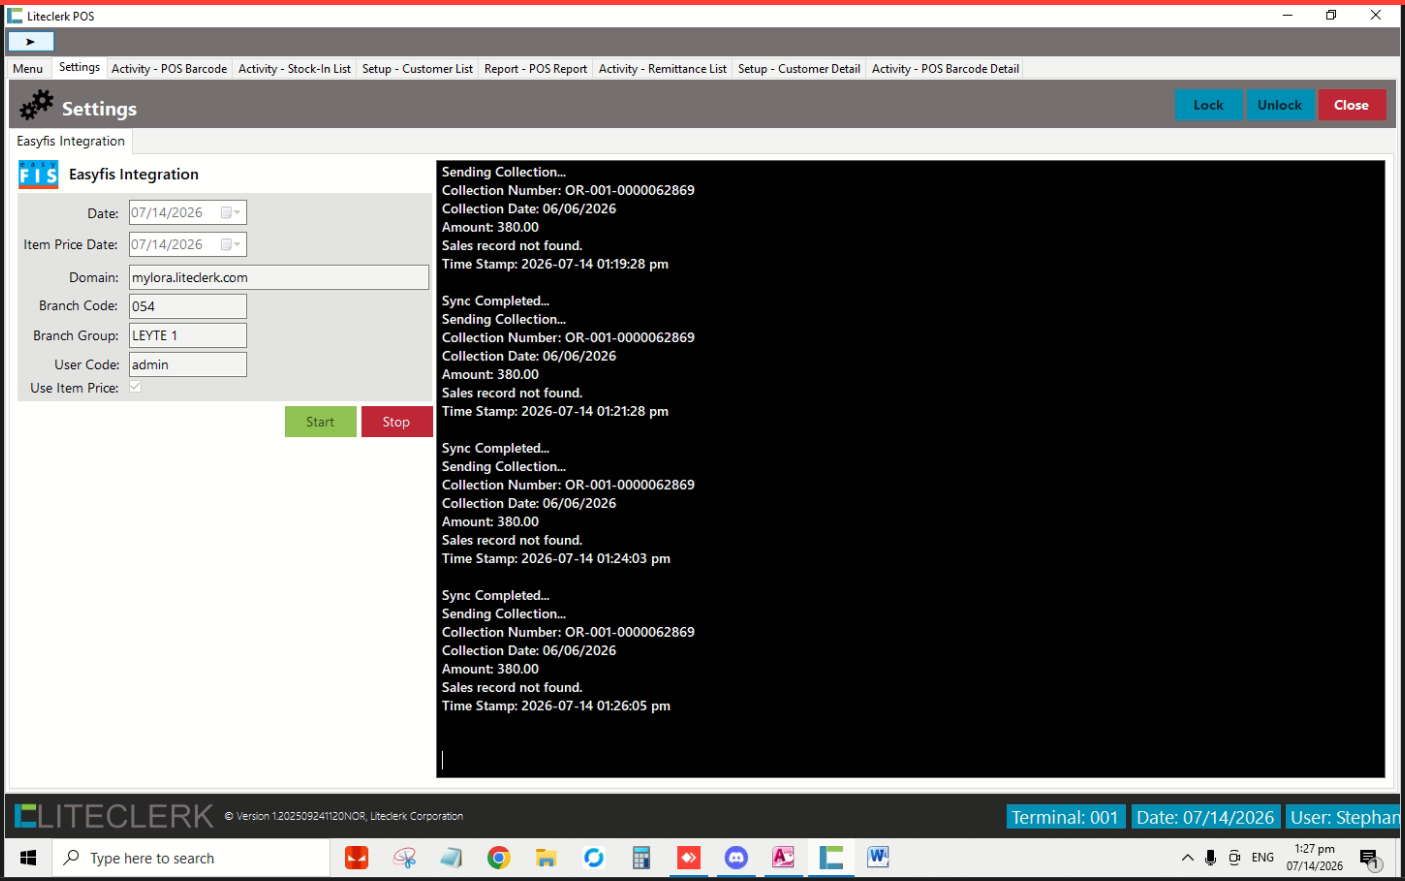Click 'Time Stamp: 2026-07-14 01:26:05 pm' log line
This screenshot has height=881, width=1405.
click(556, 706)
